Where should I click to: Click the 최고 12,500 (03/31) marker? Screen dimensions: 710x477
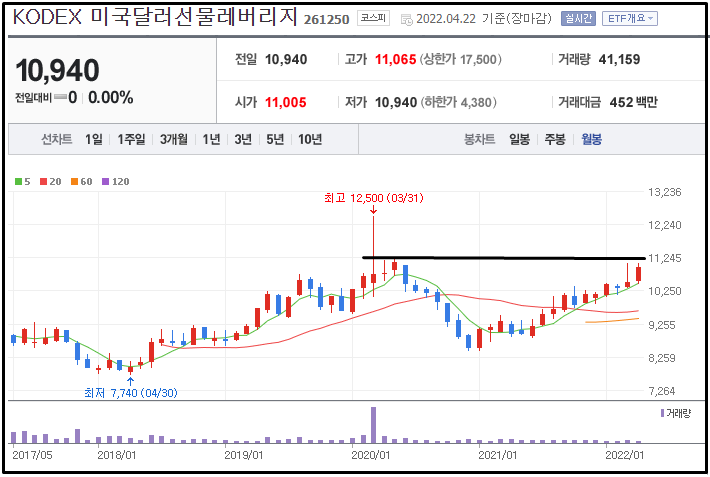(x=374, y=198)
